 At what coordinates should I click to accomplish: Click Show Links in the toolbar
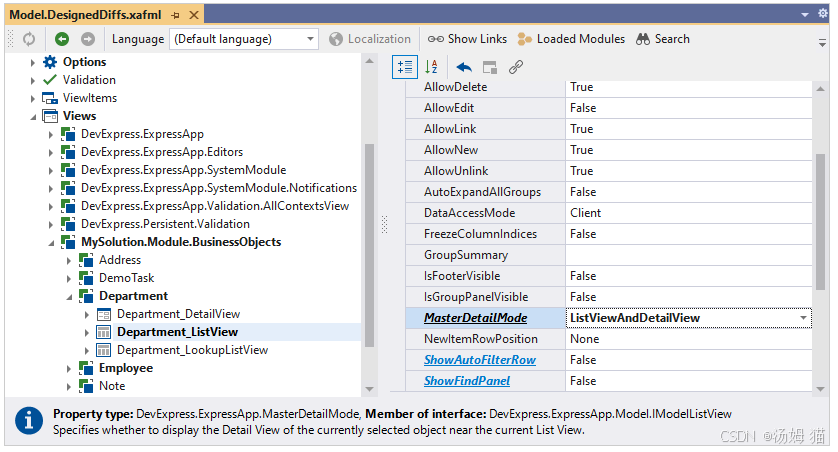point(467,39)
